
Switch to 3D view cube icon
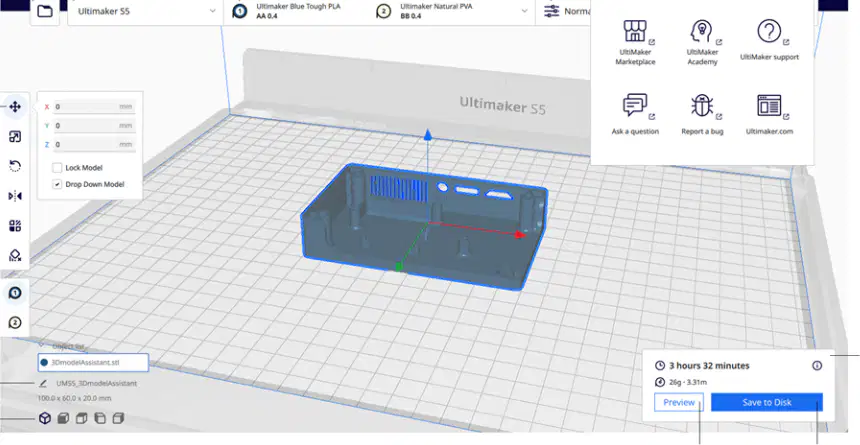(x=45, y=418)
